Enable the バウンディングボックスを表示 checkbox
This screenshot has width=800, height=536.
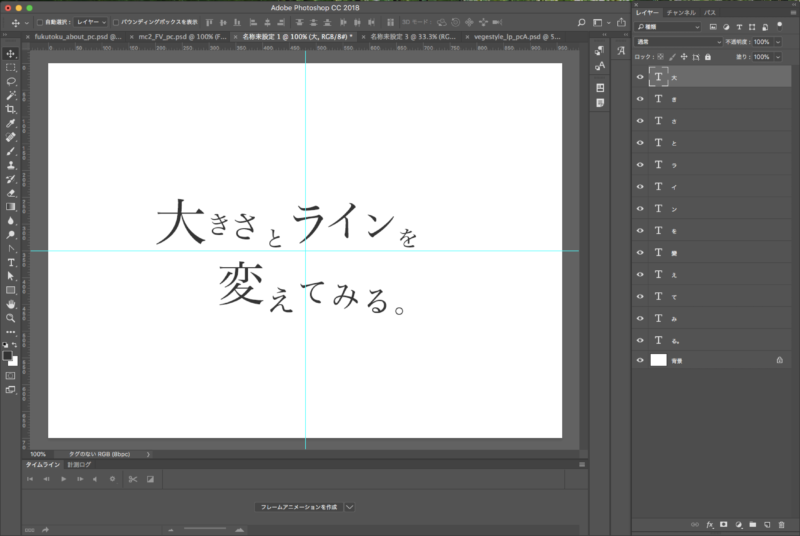point(116,22)
